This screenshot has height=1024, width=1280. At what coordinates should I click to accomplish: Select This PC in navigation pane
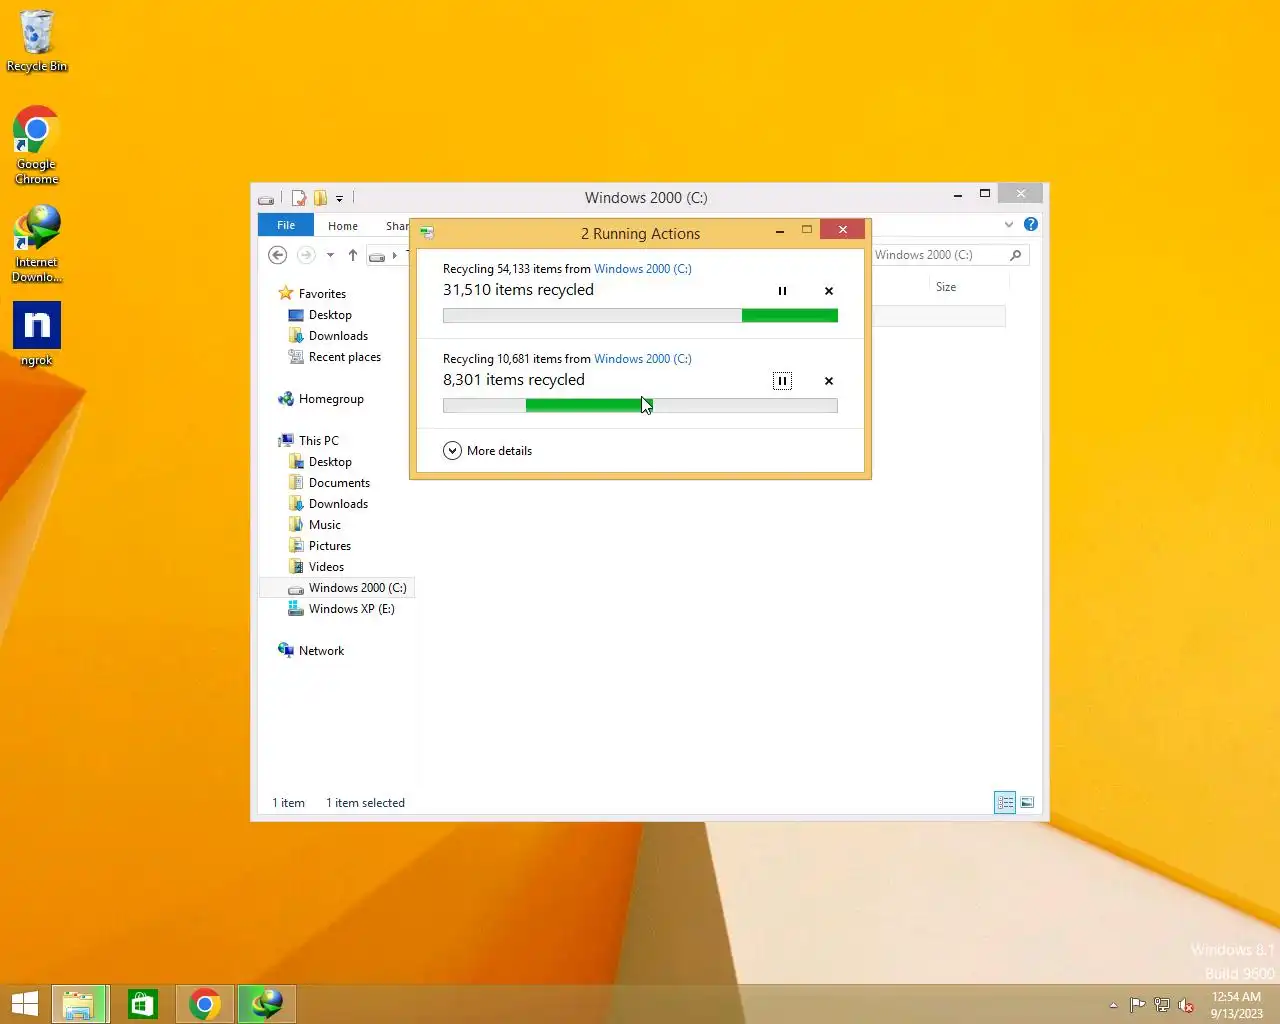[x=319, y=441]
